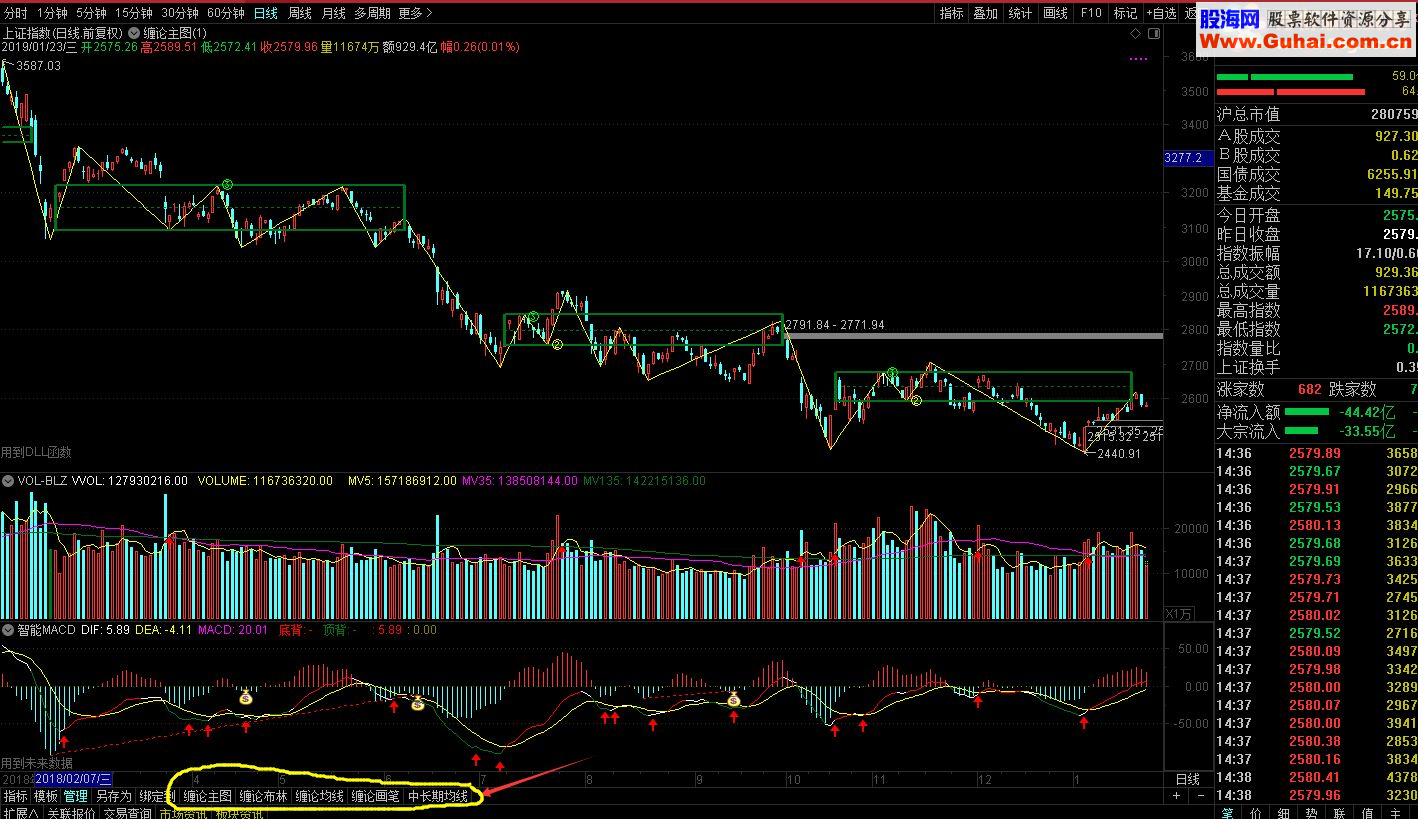Screen dimensions: 1418x819
Task: Select the 细 detail tab
Action: click(1284, 812)
